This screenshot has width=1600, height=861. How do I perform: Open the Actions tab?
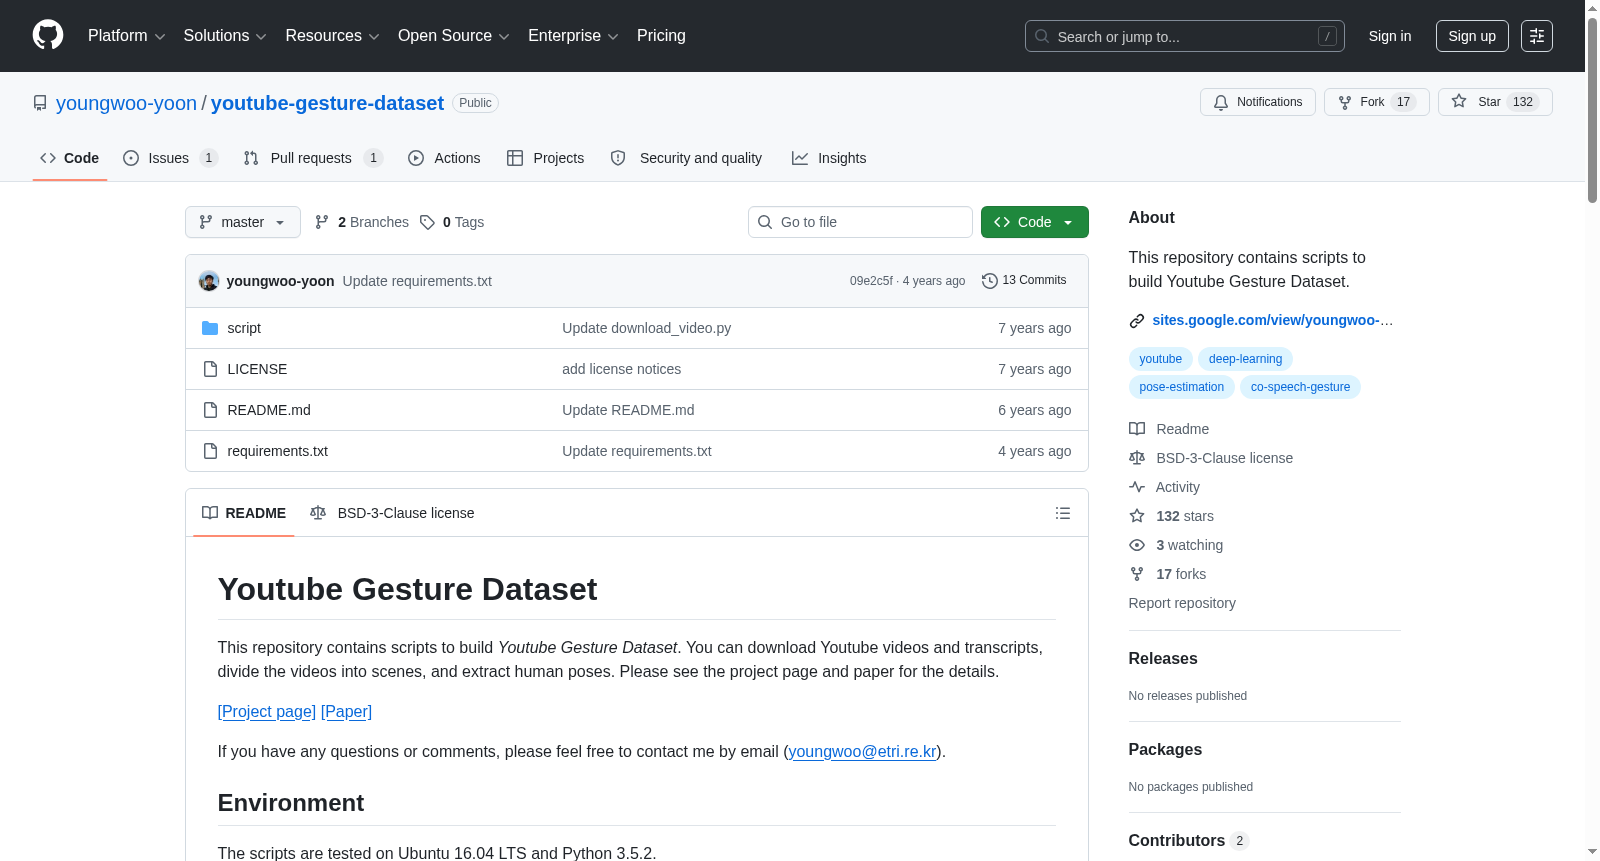click(444, 158)
